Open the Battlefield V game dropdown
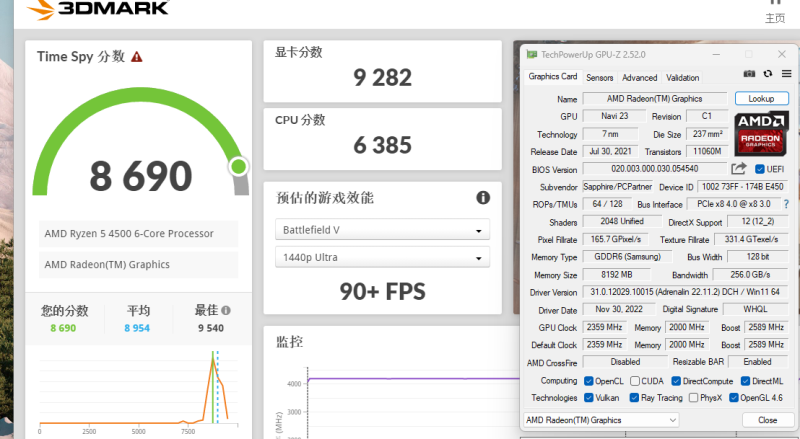The height and width of the screenshot is (439, 800). coord(382,230)
